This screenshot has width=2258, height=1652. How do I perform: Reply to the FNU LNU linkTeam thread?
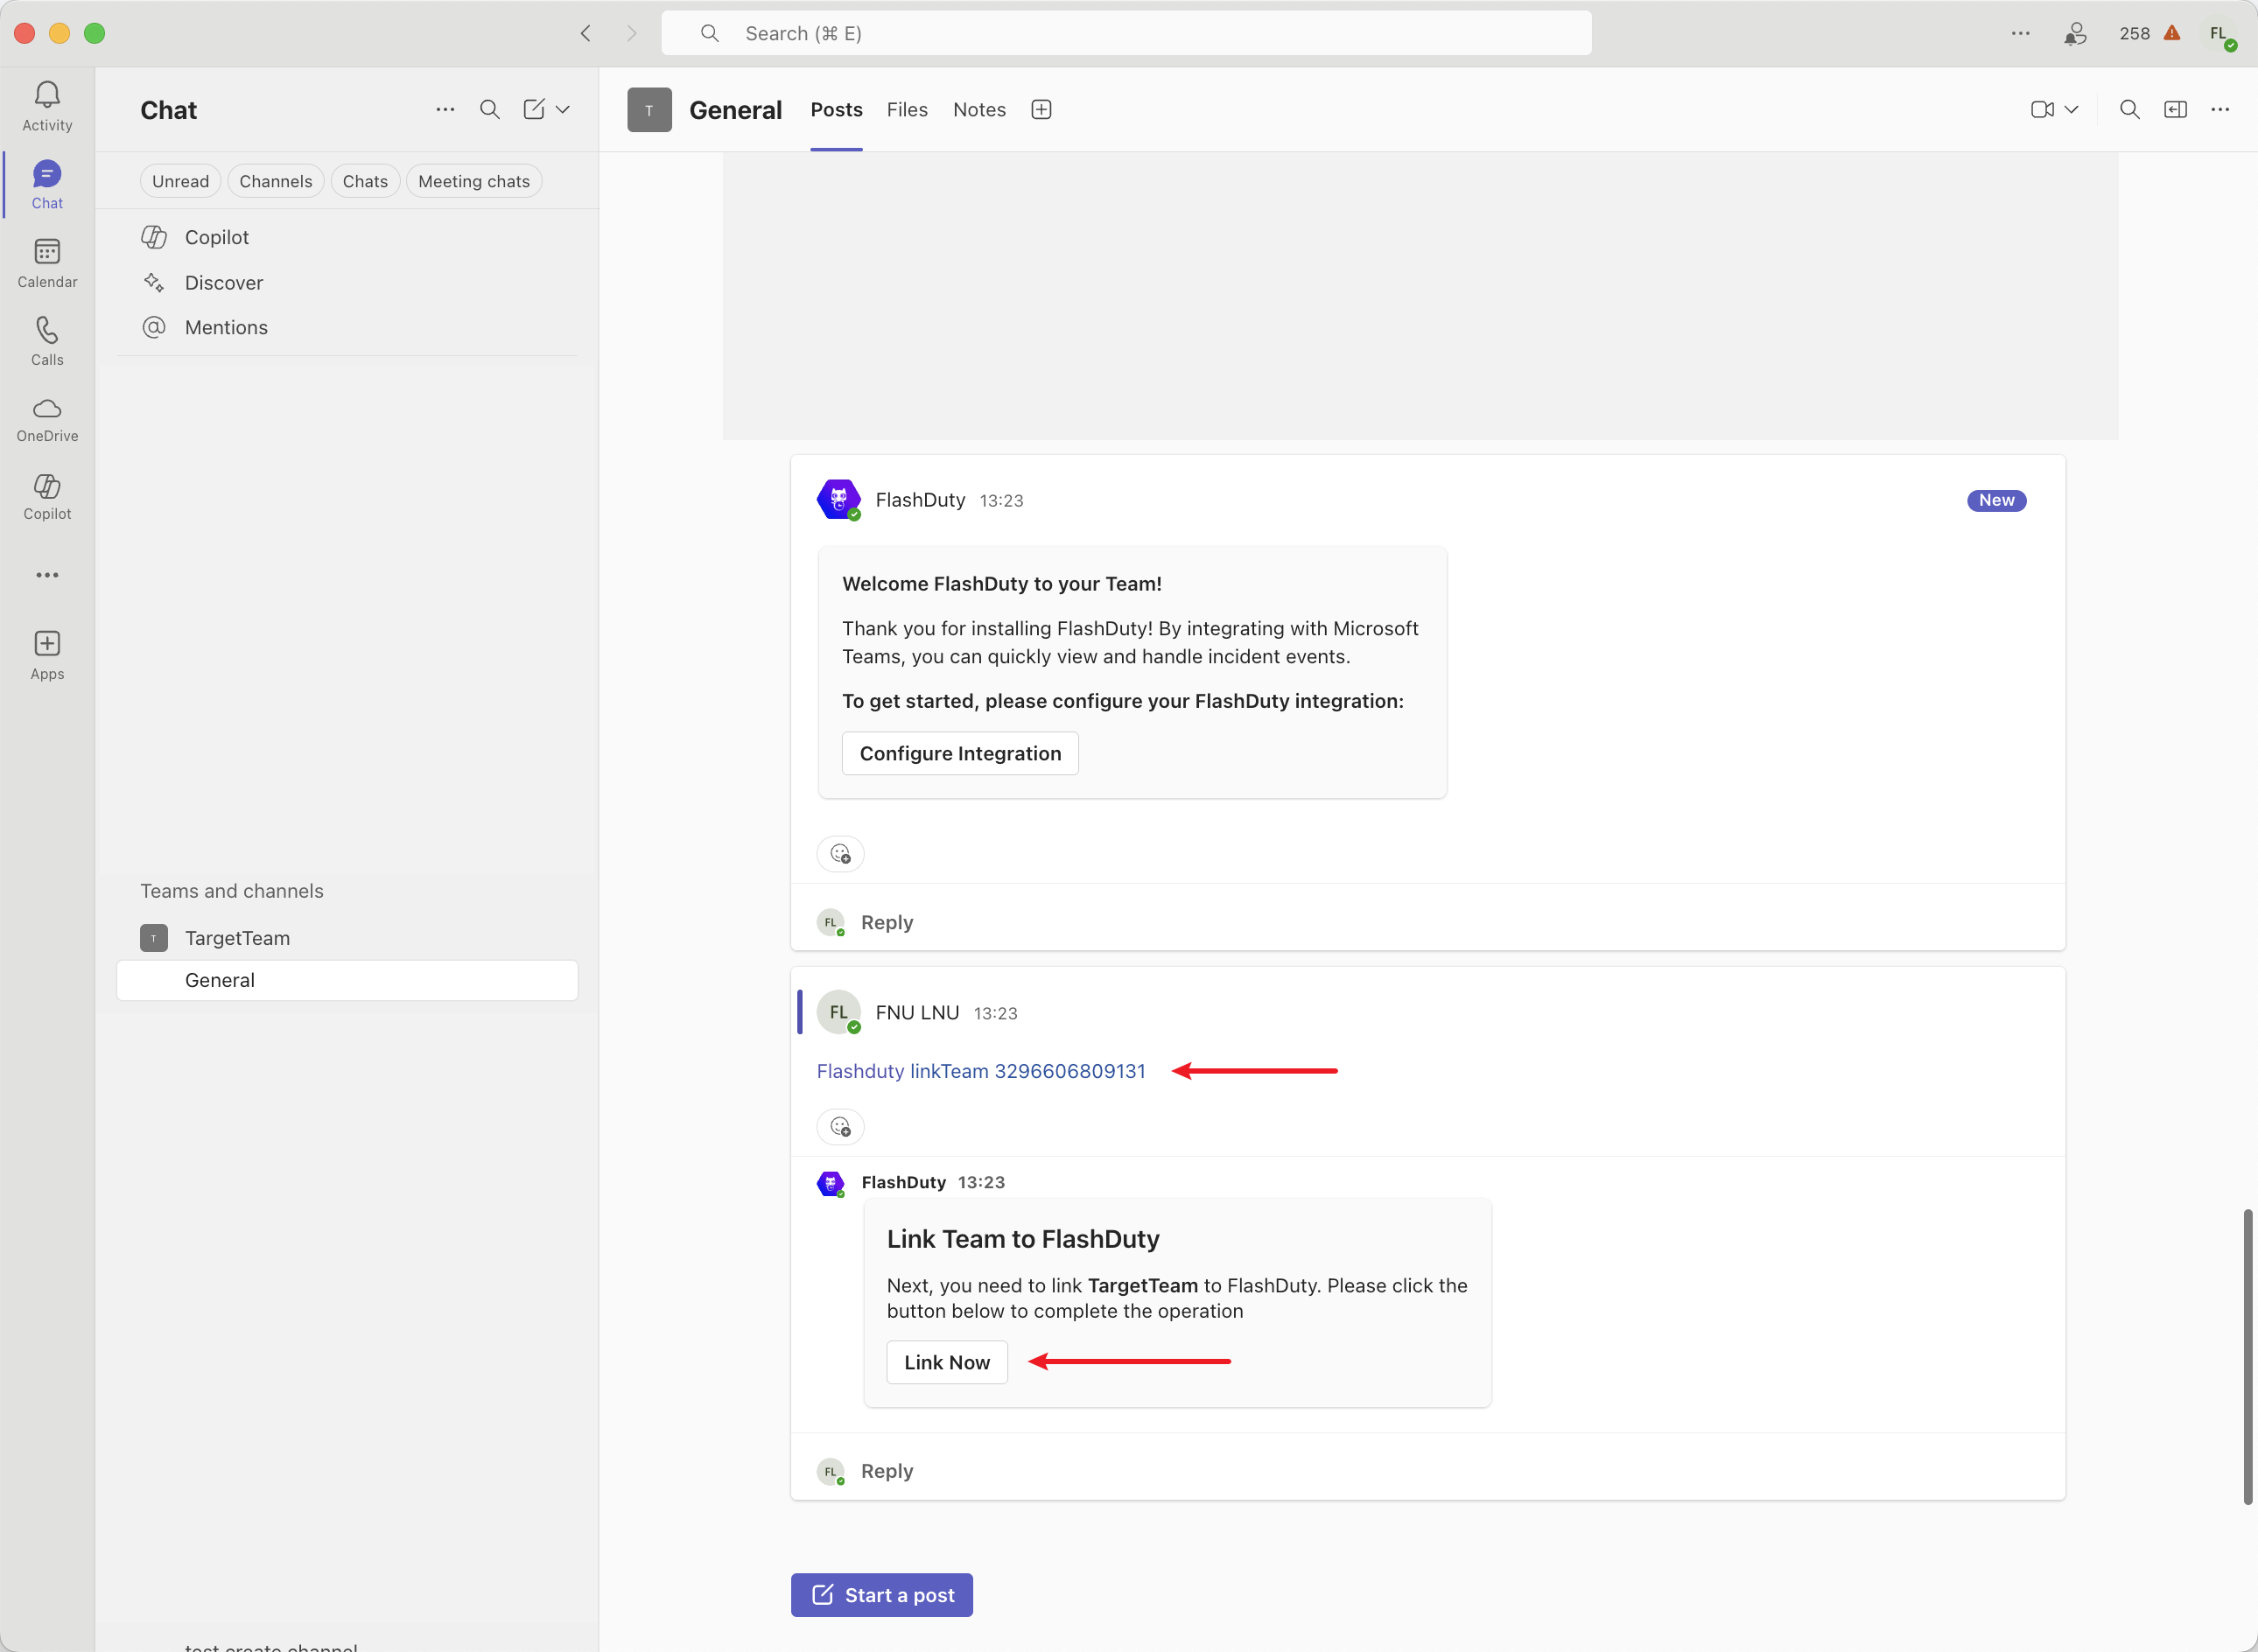tap(886, 1471)
